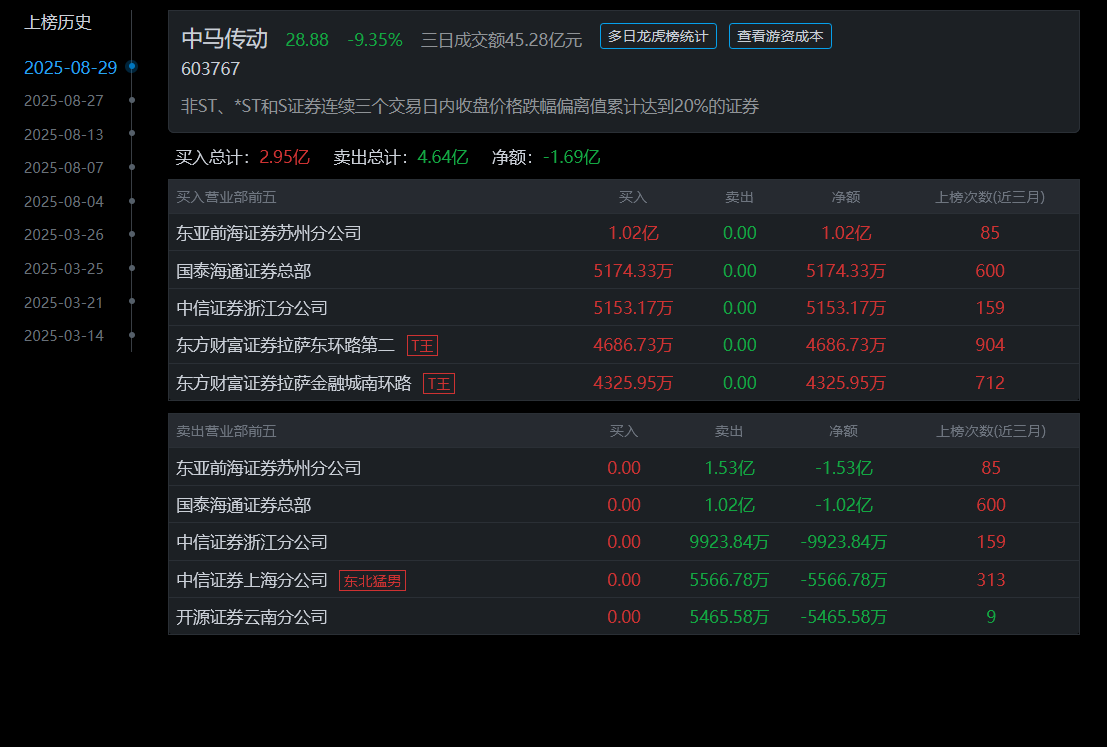Click the 东北猛男 tag
1107x747 pixels.
click(373, 580)
